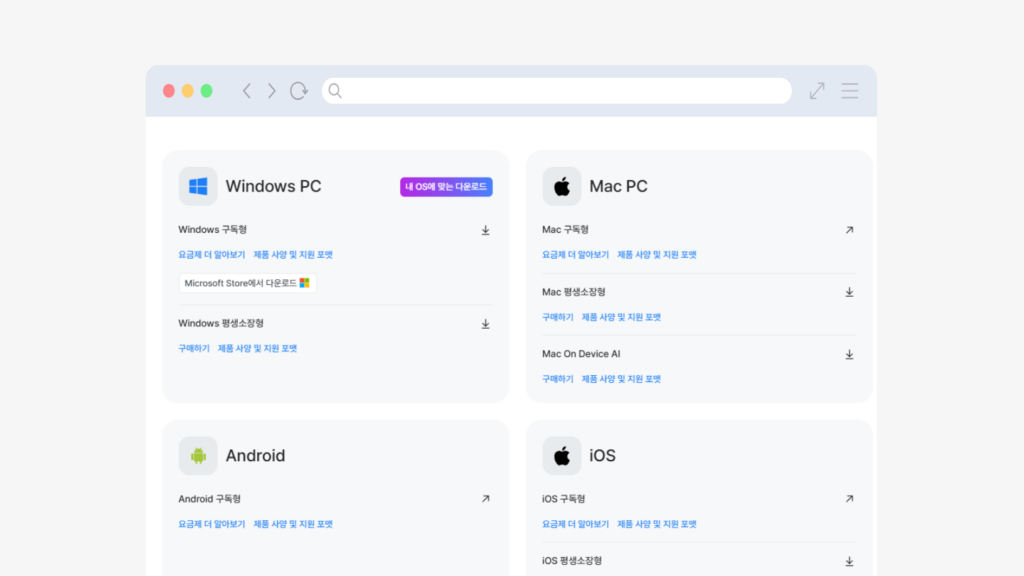The width and height of the screenshot is (1024, 576).
Task: Focus the browser address bar
Action: tap(556, 91)
